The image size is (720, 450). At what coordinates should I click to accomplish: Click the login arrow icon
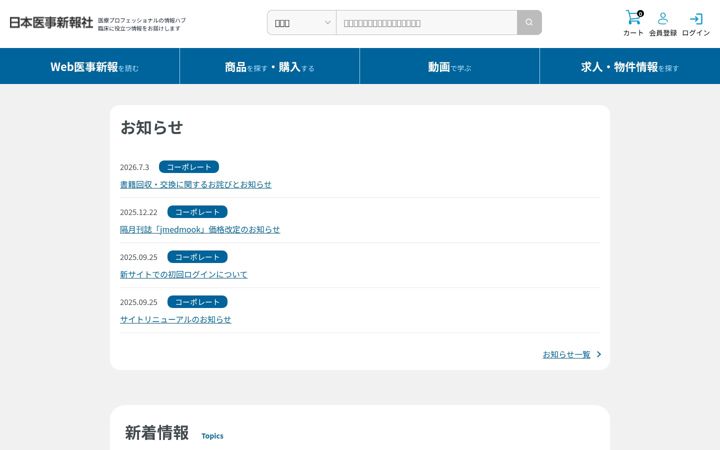696,19
